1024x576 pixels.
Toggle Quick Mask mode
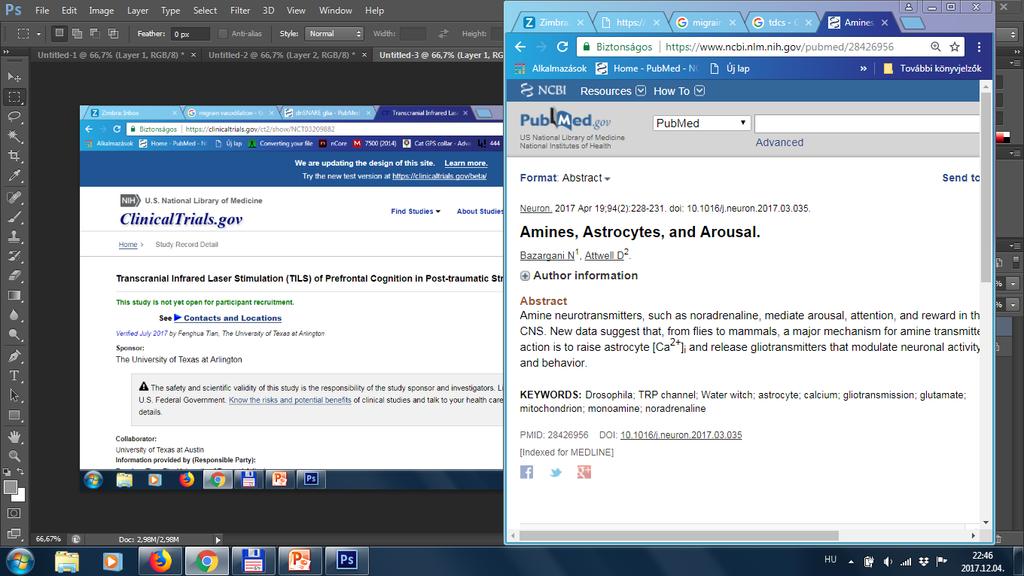tap(14, 513)
